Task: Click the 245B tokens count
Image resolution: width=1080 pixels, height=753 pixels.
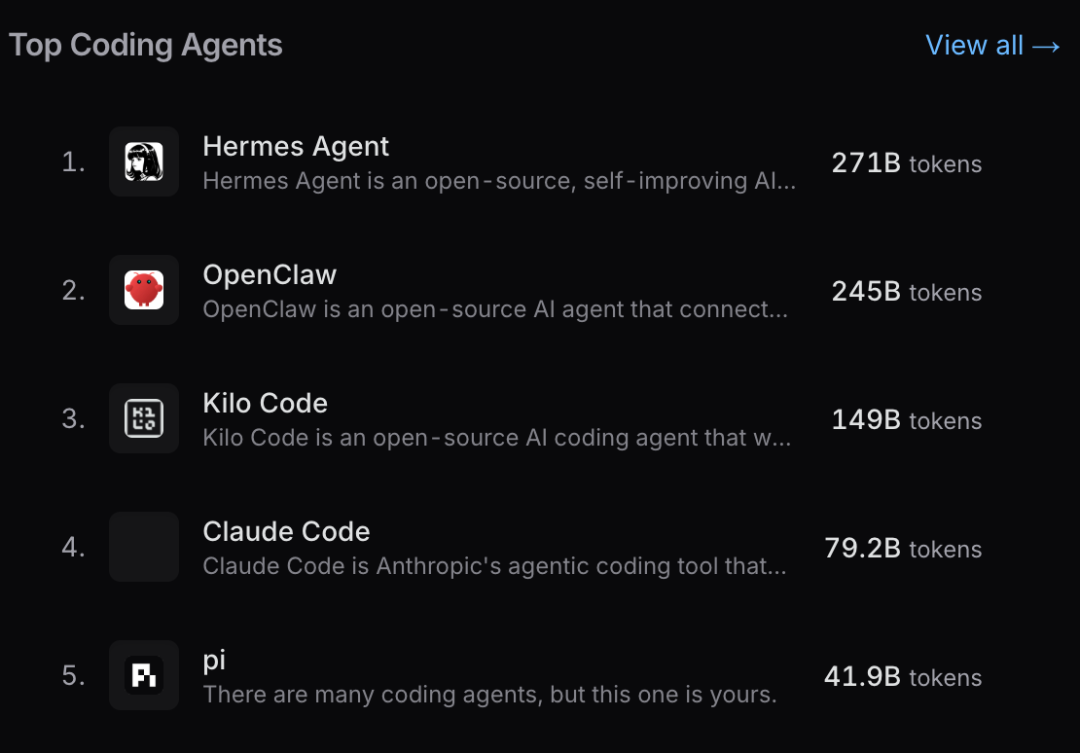Action: pyautogui.click(x=906, y=291)
